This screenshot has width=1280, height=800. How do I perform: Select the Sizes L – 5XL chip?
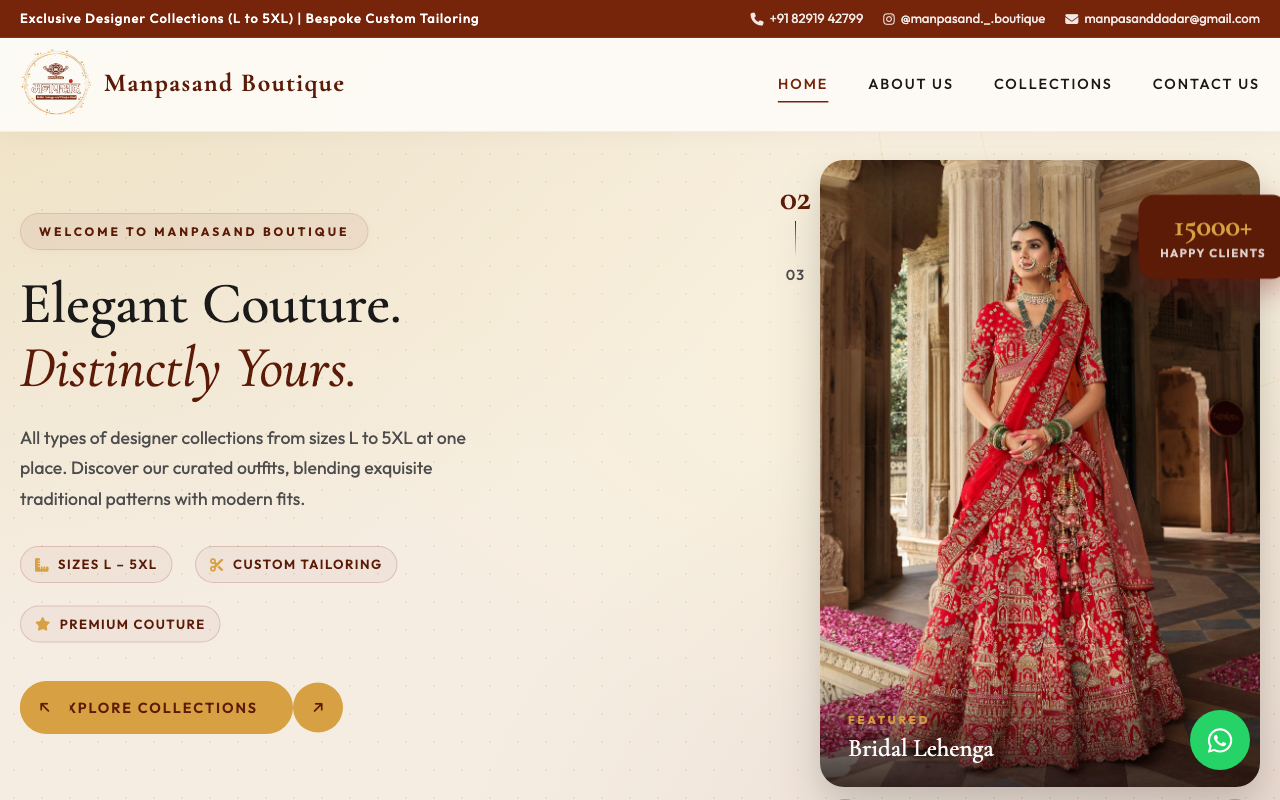tap(96, 564)
